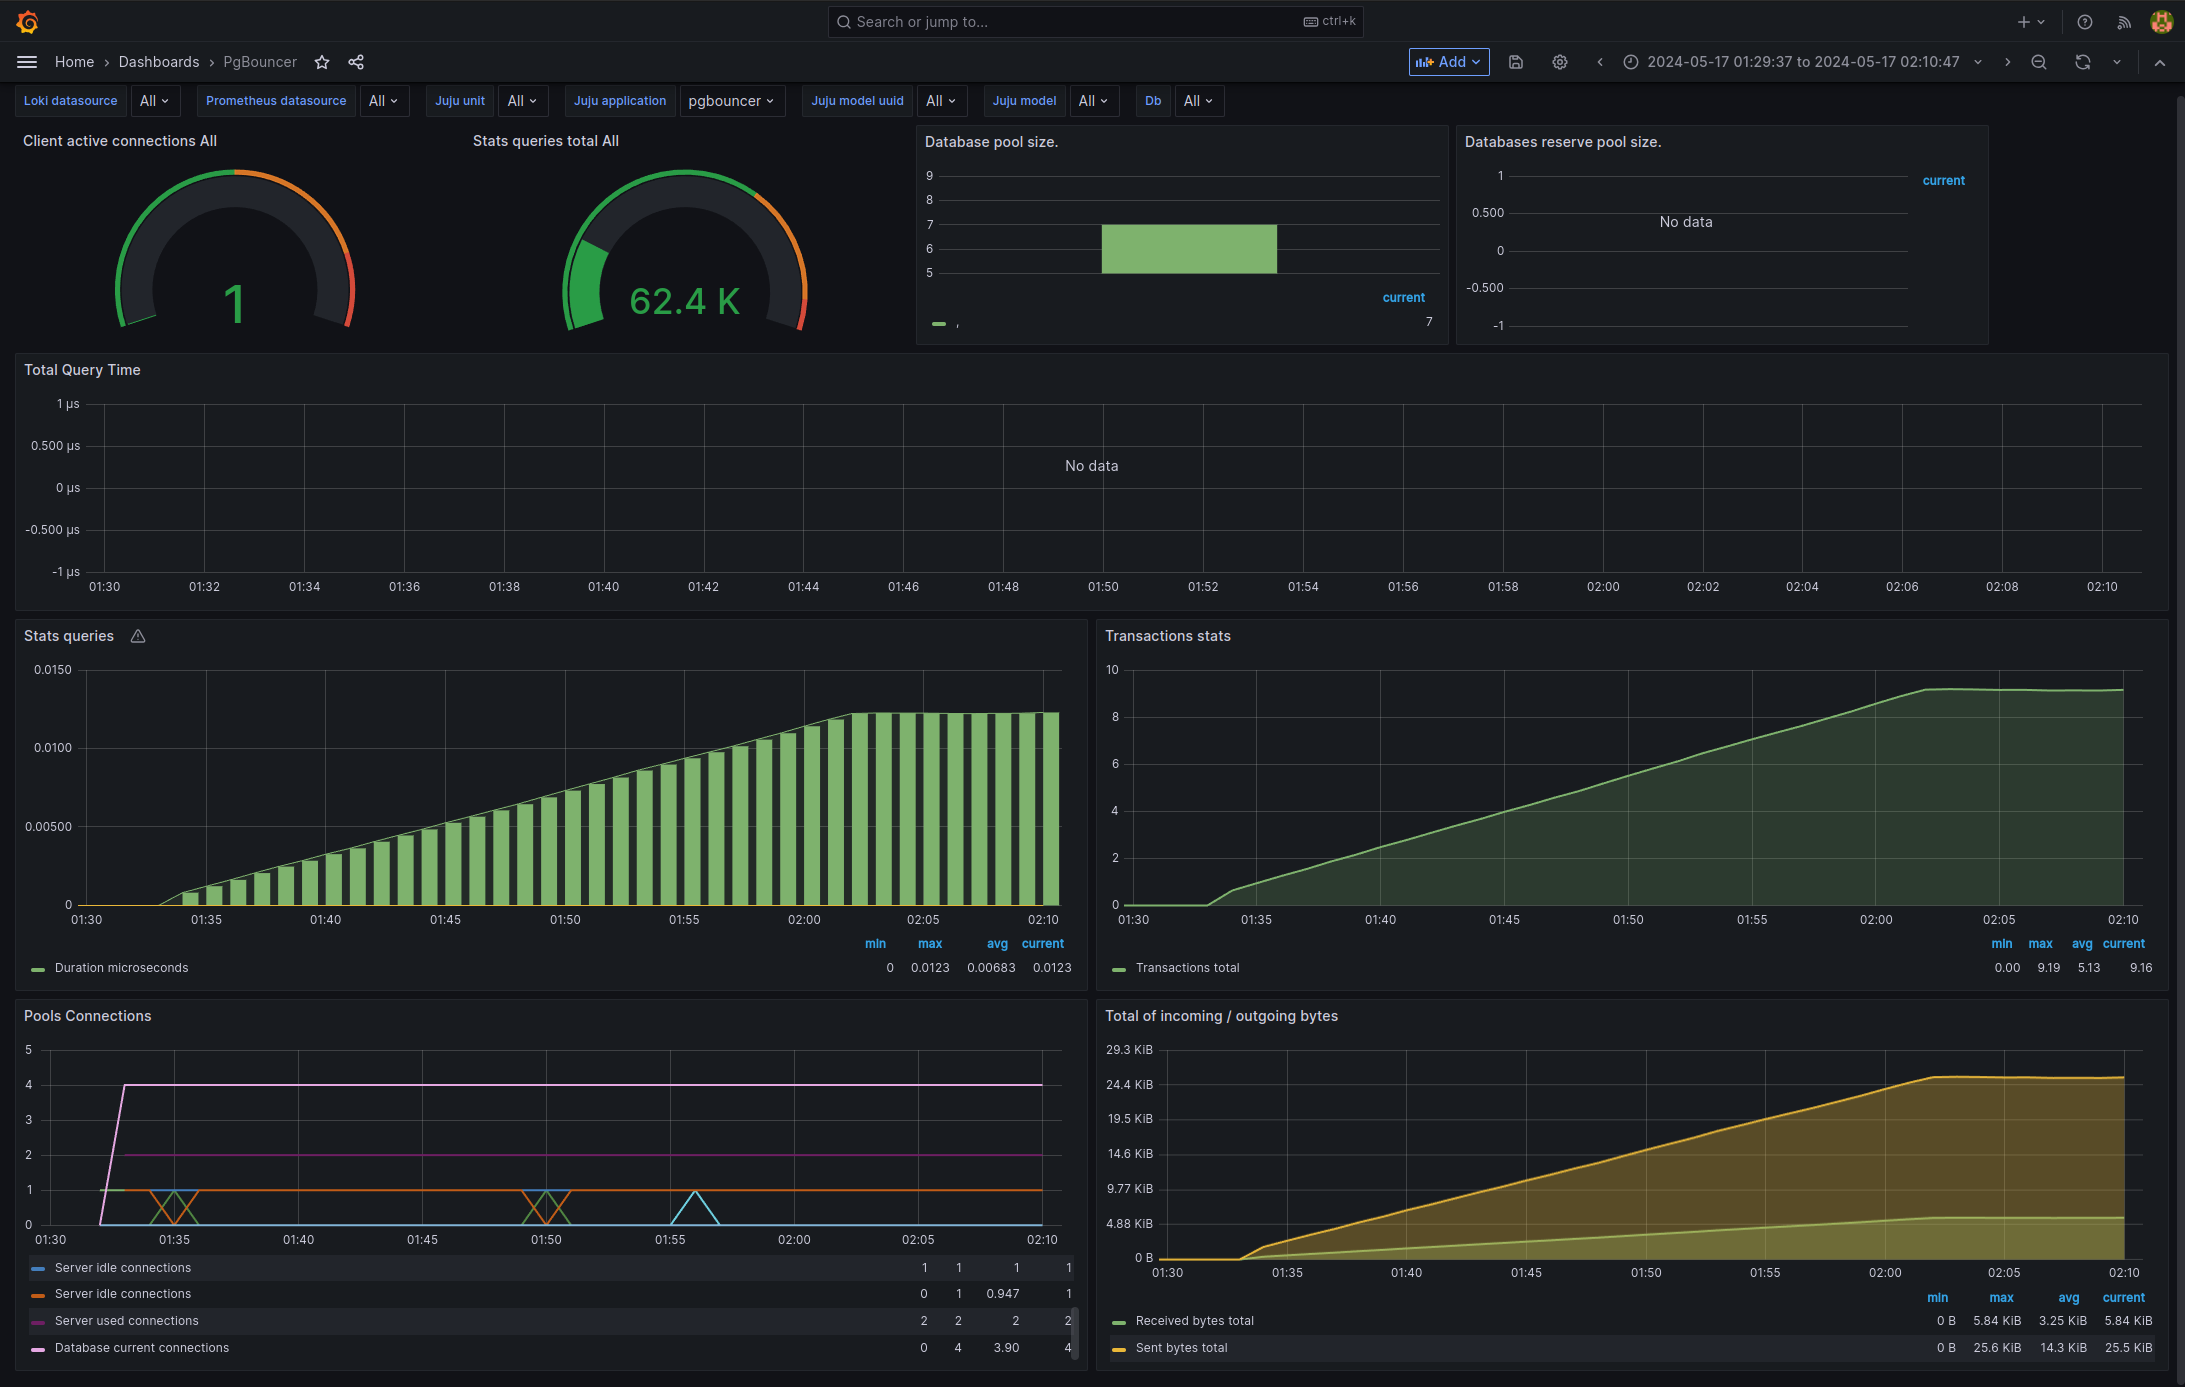The width and height of the screenshot is (2185, 1387).
Task: Go to Home breadcrumb
Action: coord(74,62)
